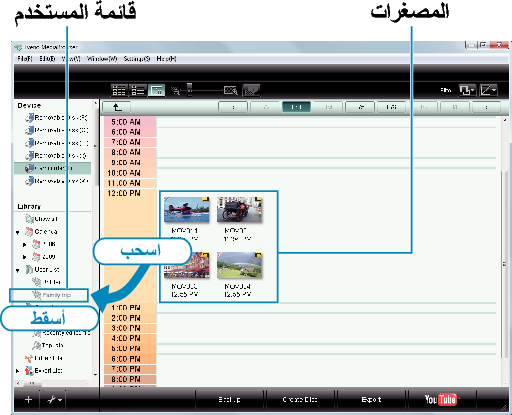The width and height of the screenshot is (512, 415).
Task: Open the File menu
Action: (x=24, y=59)
